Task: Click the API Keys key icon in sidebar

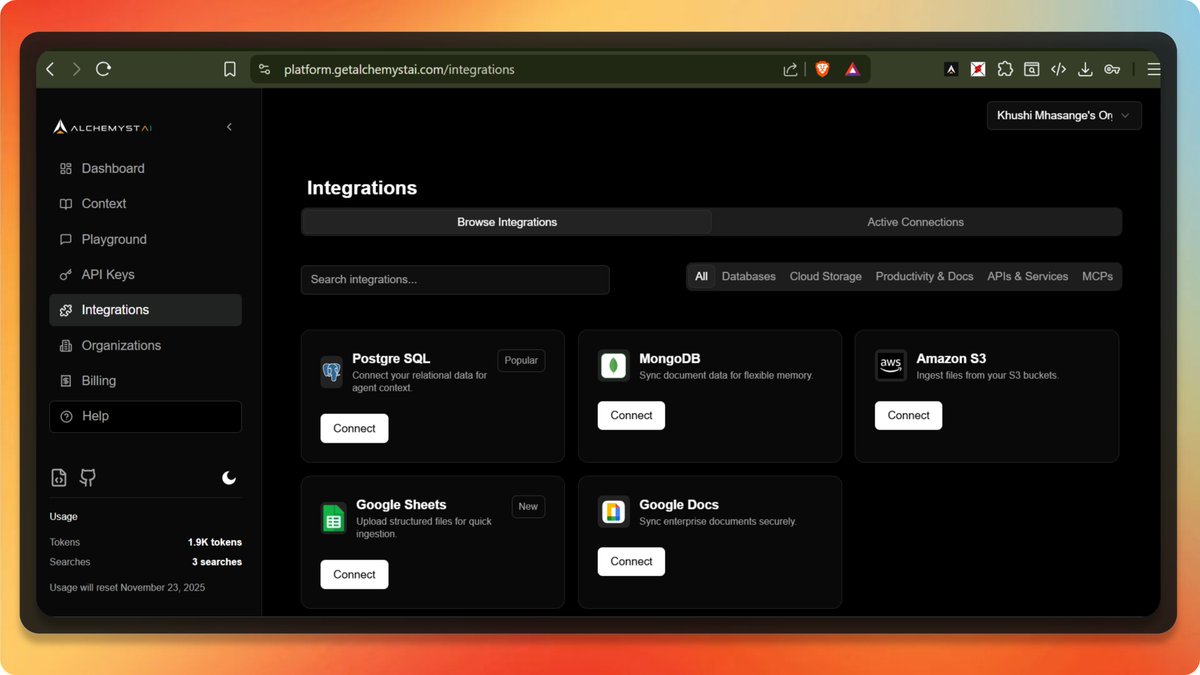Action: pos(66,275)
